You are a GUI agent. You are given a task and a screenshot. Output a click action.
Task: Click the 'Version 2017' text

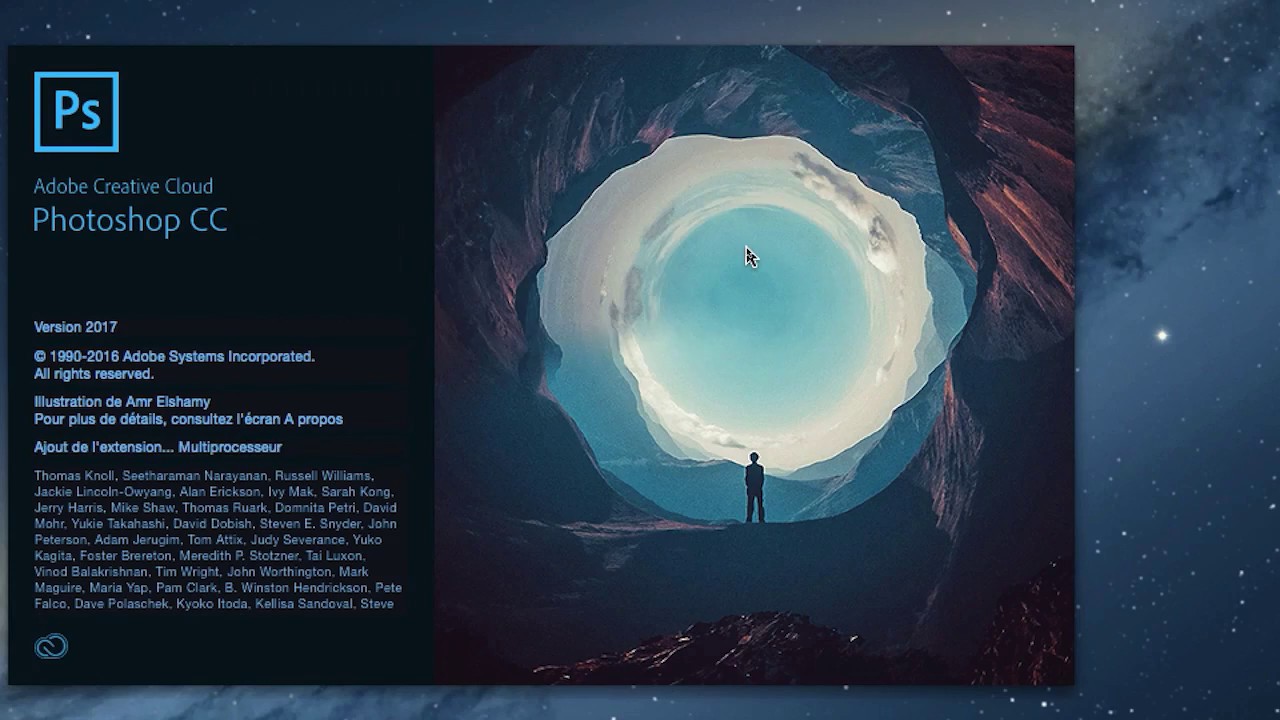click(x=75, y=327)
